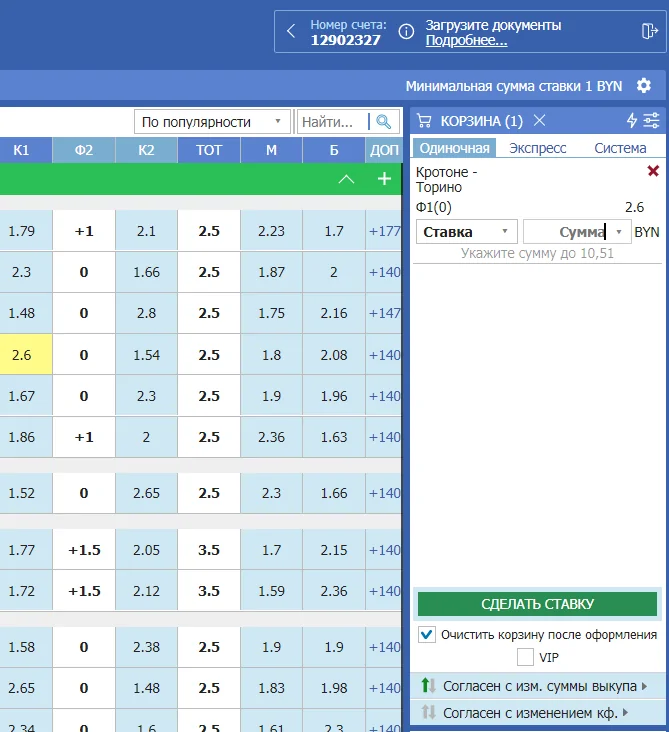
Task: Collapse section with the up chevron
Action: [x=346, y=179]
